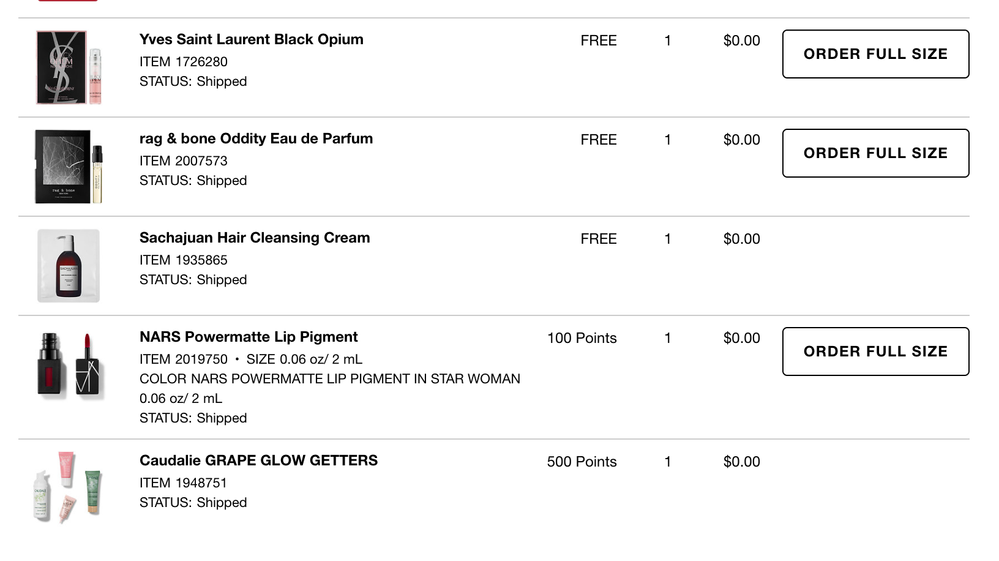Open the Yves Saint Laurent Black Opium title link
The image size is (999, 561).
coord(251,40)
